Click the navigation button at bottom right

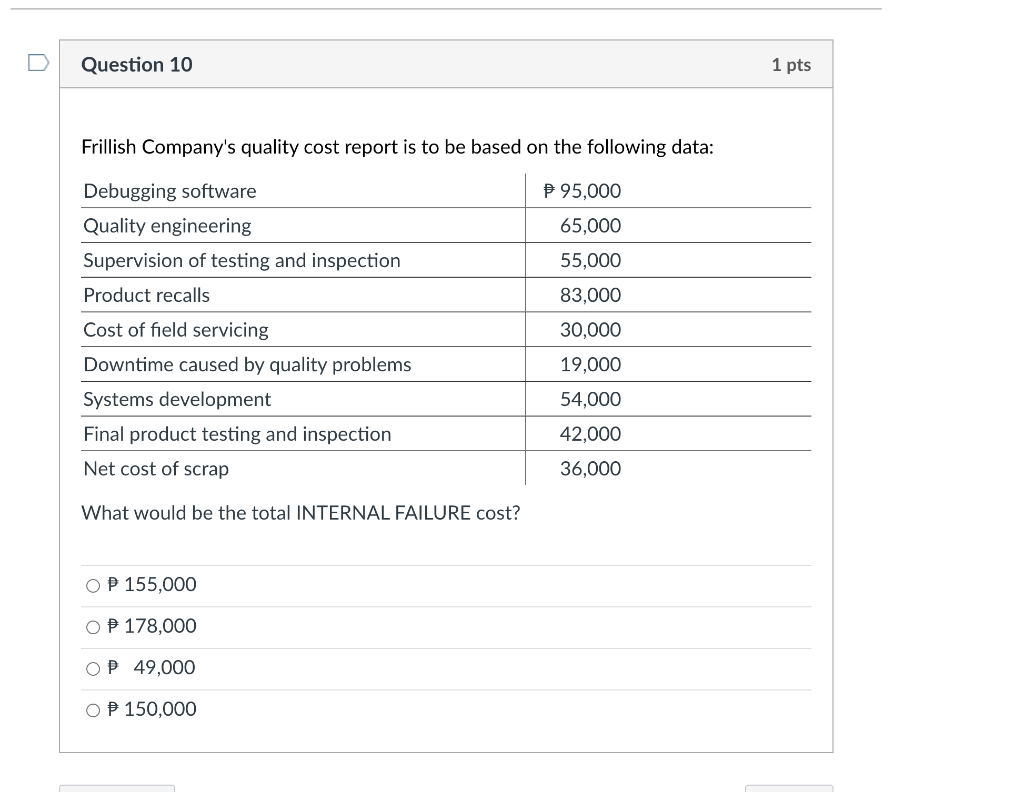point(789,789)
